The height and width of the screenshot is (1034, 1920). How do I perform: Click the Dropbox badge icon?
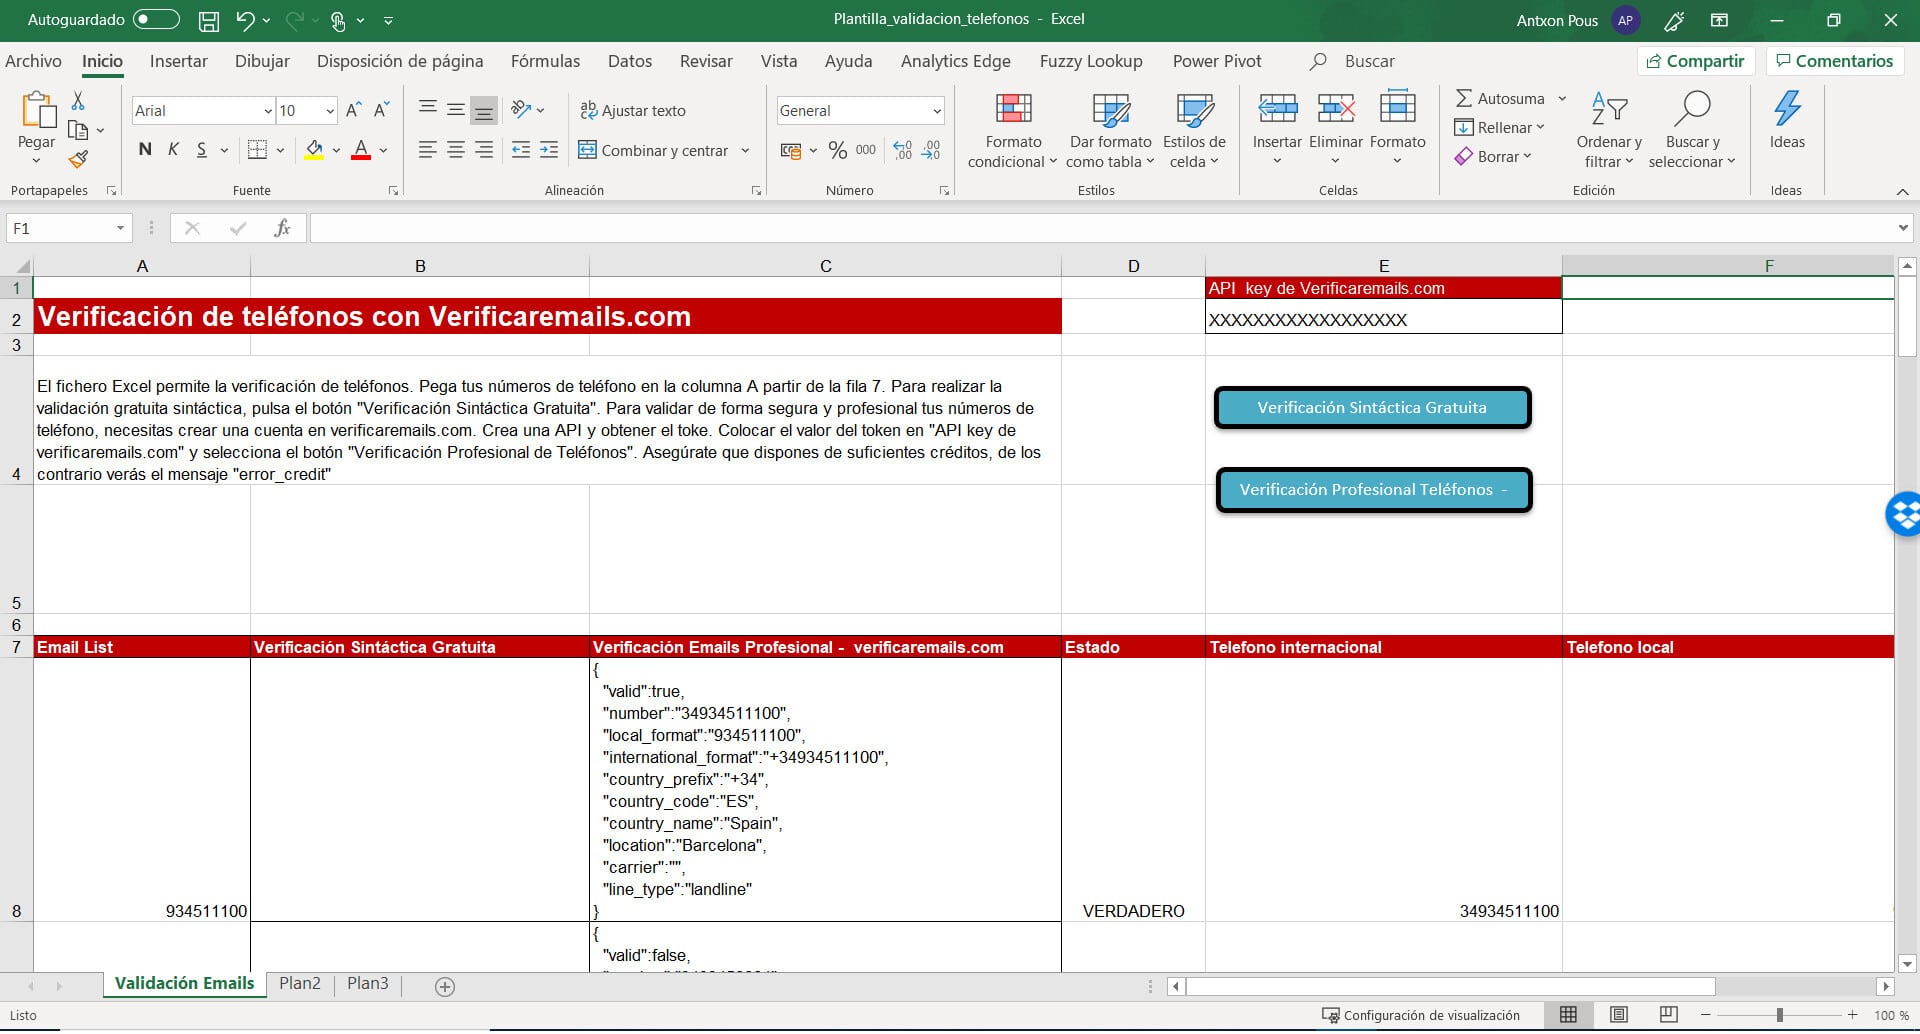(x=1903, y=515)
